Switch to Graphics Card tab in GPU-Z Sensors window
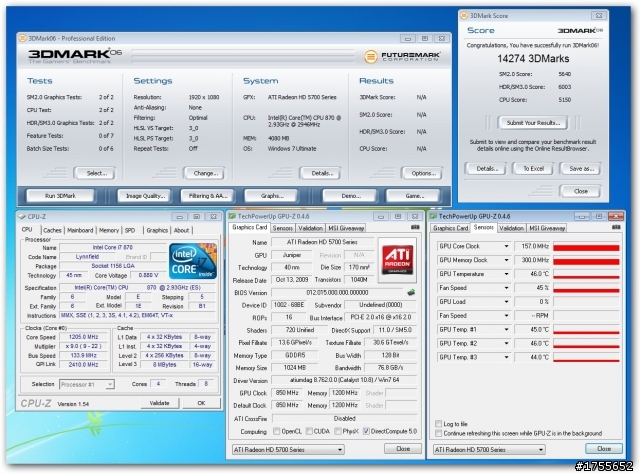 pos(451,228)
